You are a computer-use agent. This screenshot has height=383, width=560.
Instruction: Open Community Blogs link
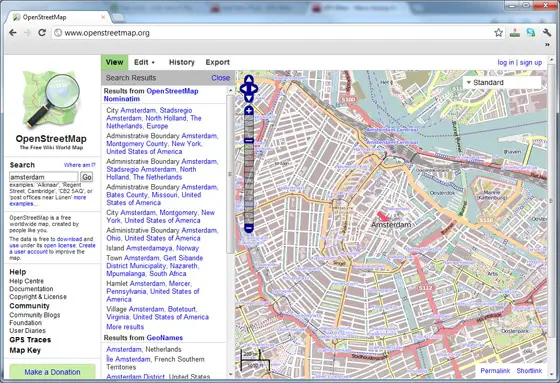tap(35, 315)
